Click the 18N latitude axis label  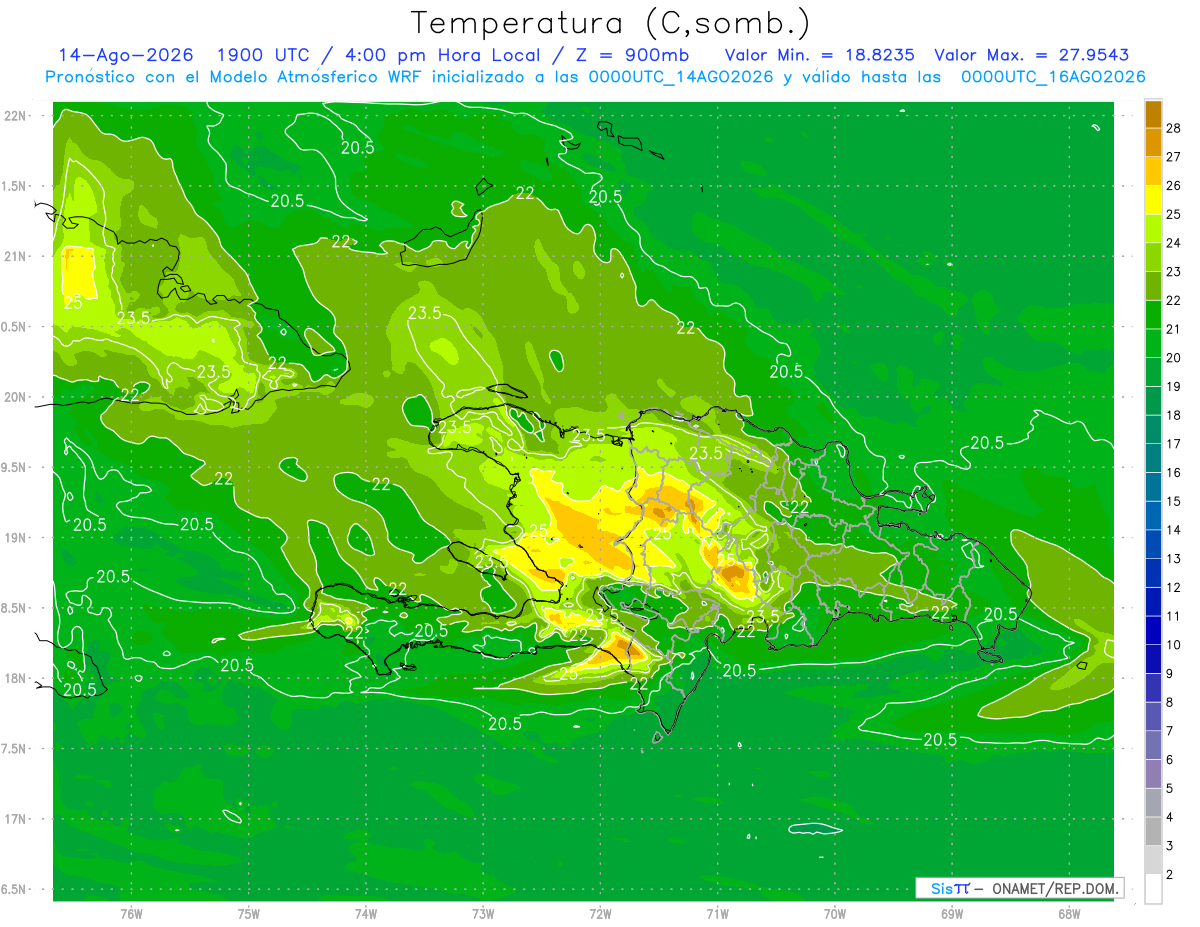click(15, 678)
